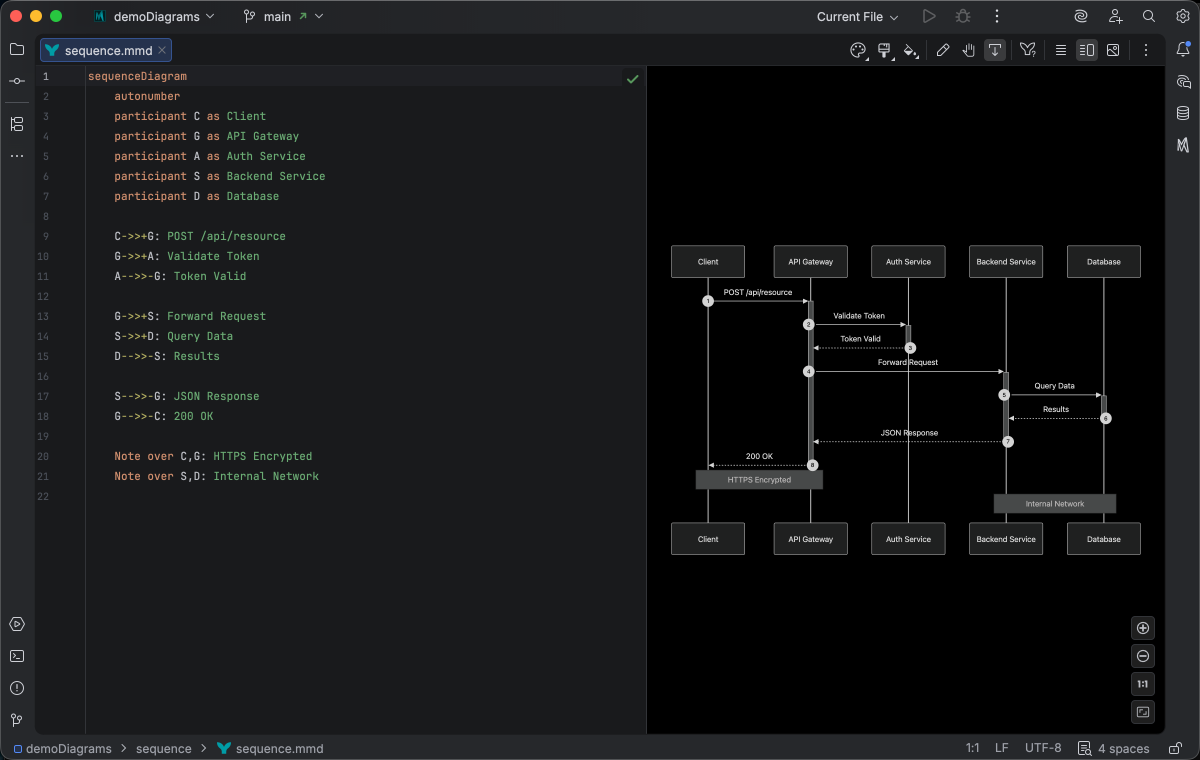The height and width of the screenshot is (760, 1200).
Task: Toggle the scroll-sync arrow button in preview toolbar
Action: coord(995,50)
